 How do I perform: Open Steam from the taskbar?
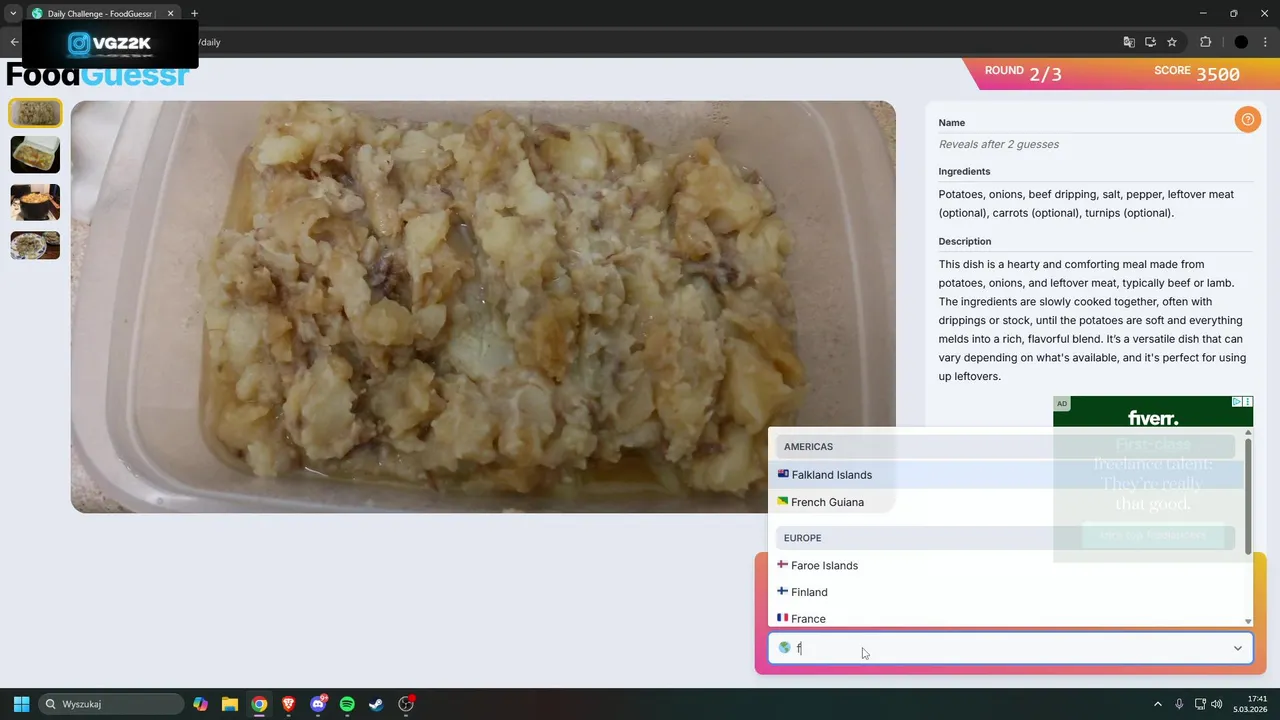click(x=376, y=704)
